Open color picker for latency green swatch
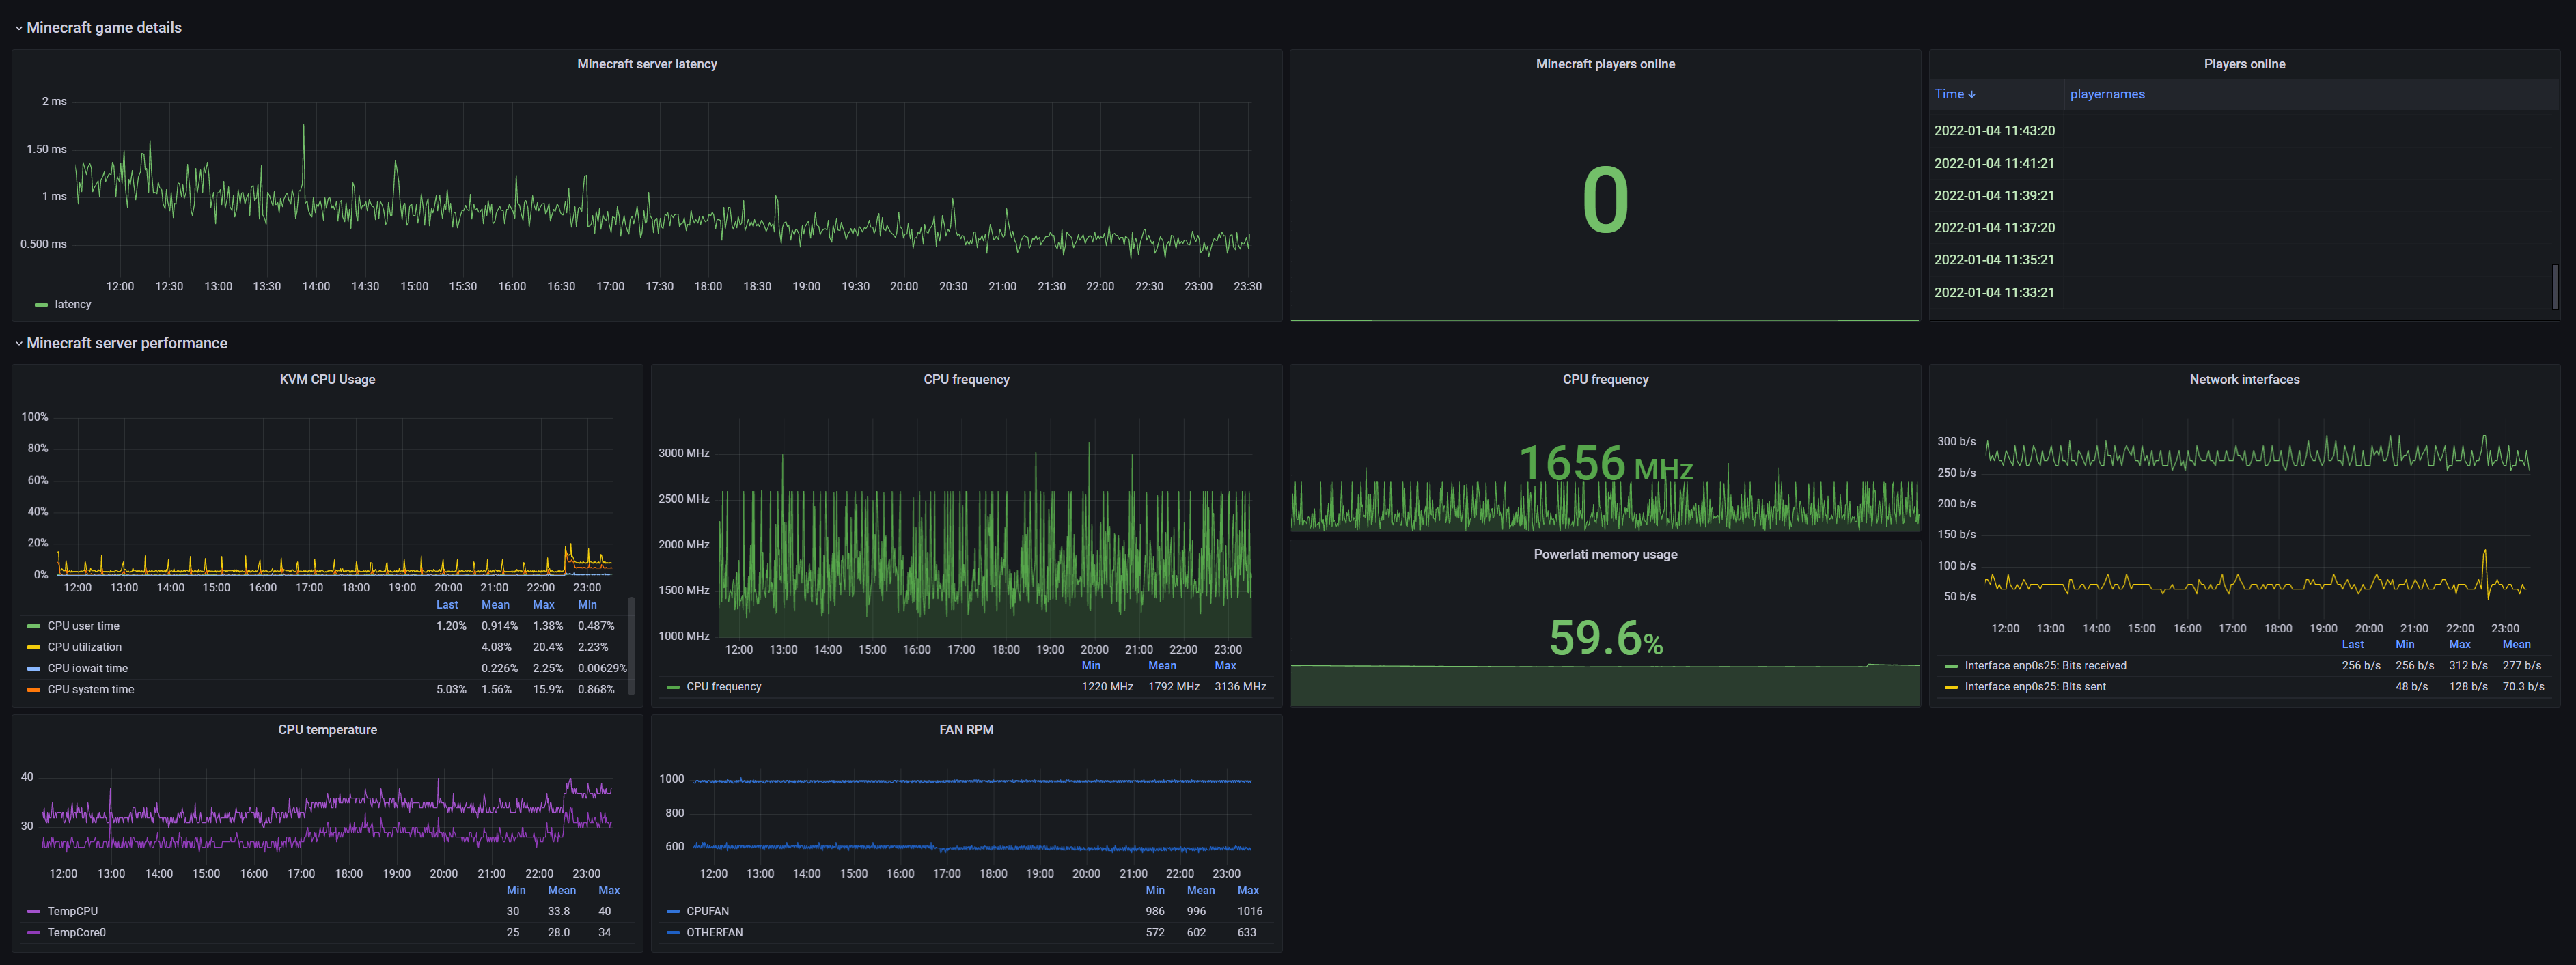This screenshot has width=2576, height=965. coord(41,305)
